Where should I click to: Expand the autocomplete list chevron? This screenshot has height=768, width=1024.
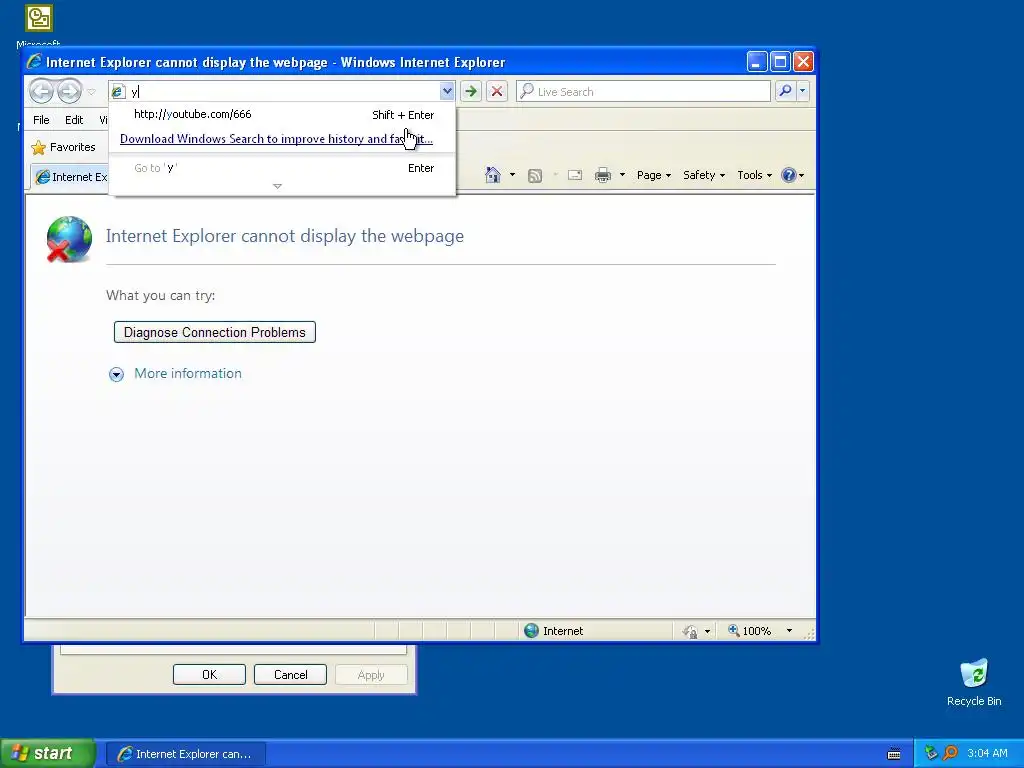[x=278, y=187]
